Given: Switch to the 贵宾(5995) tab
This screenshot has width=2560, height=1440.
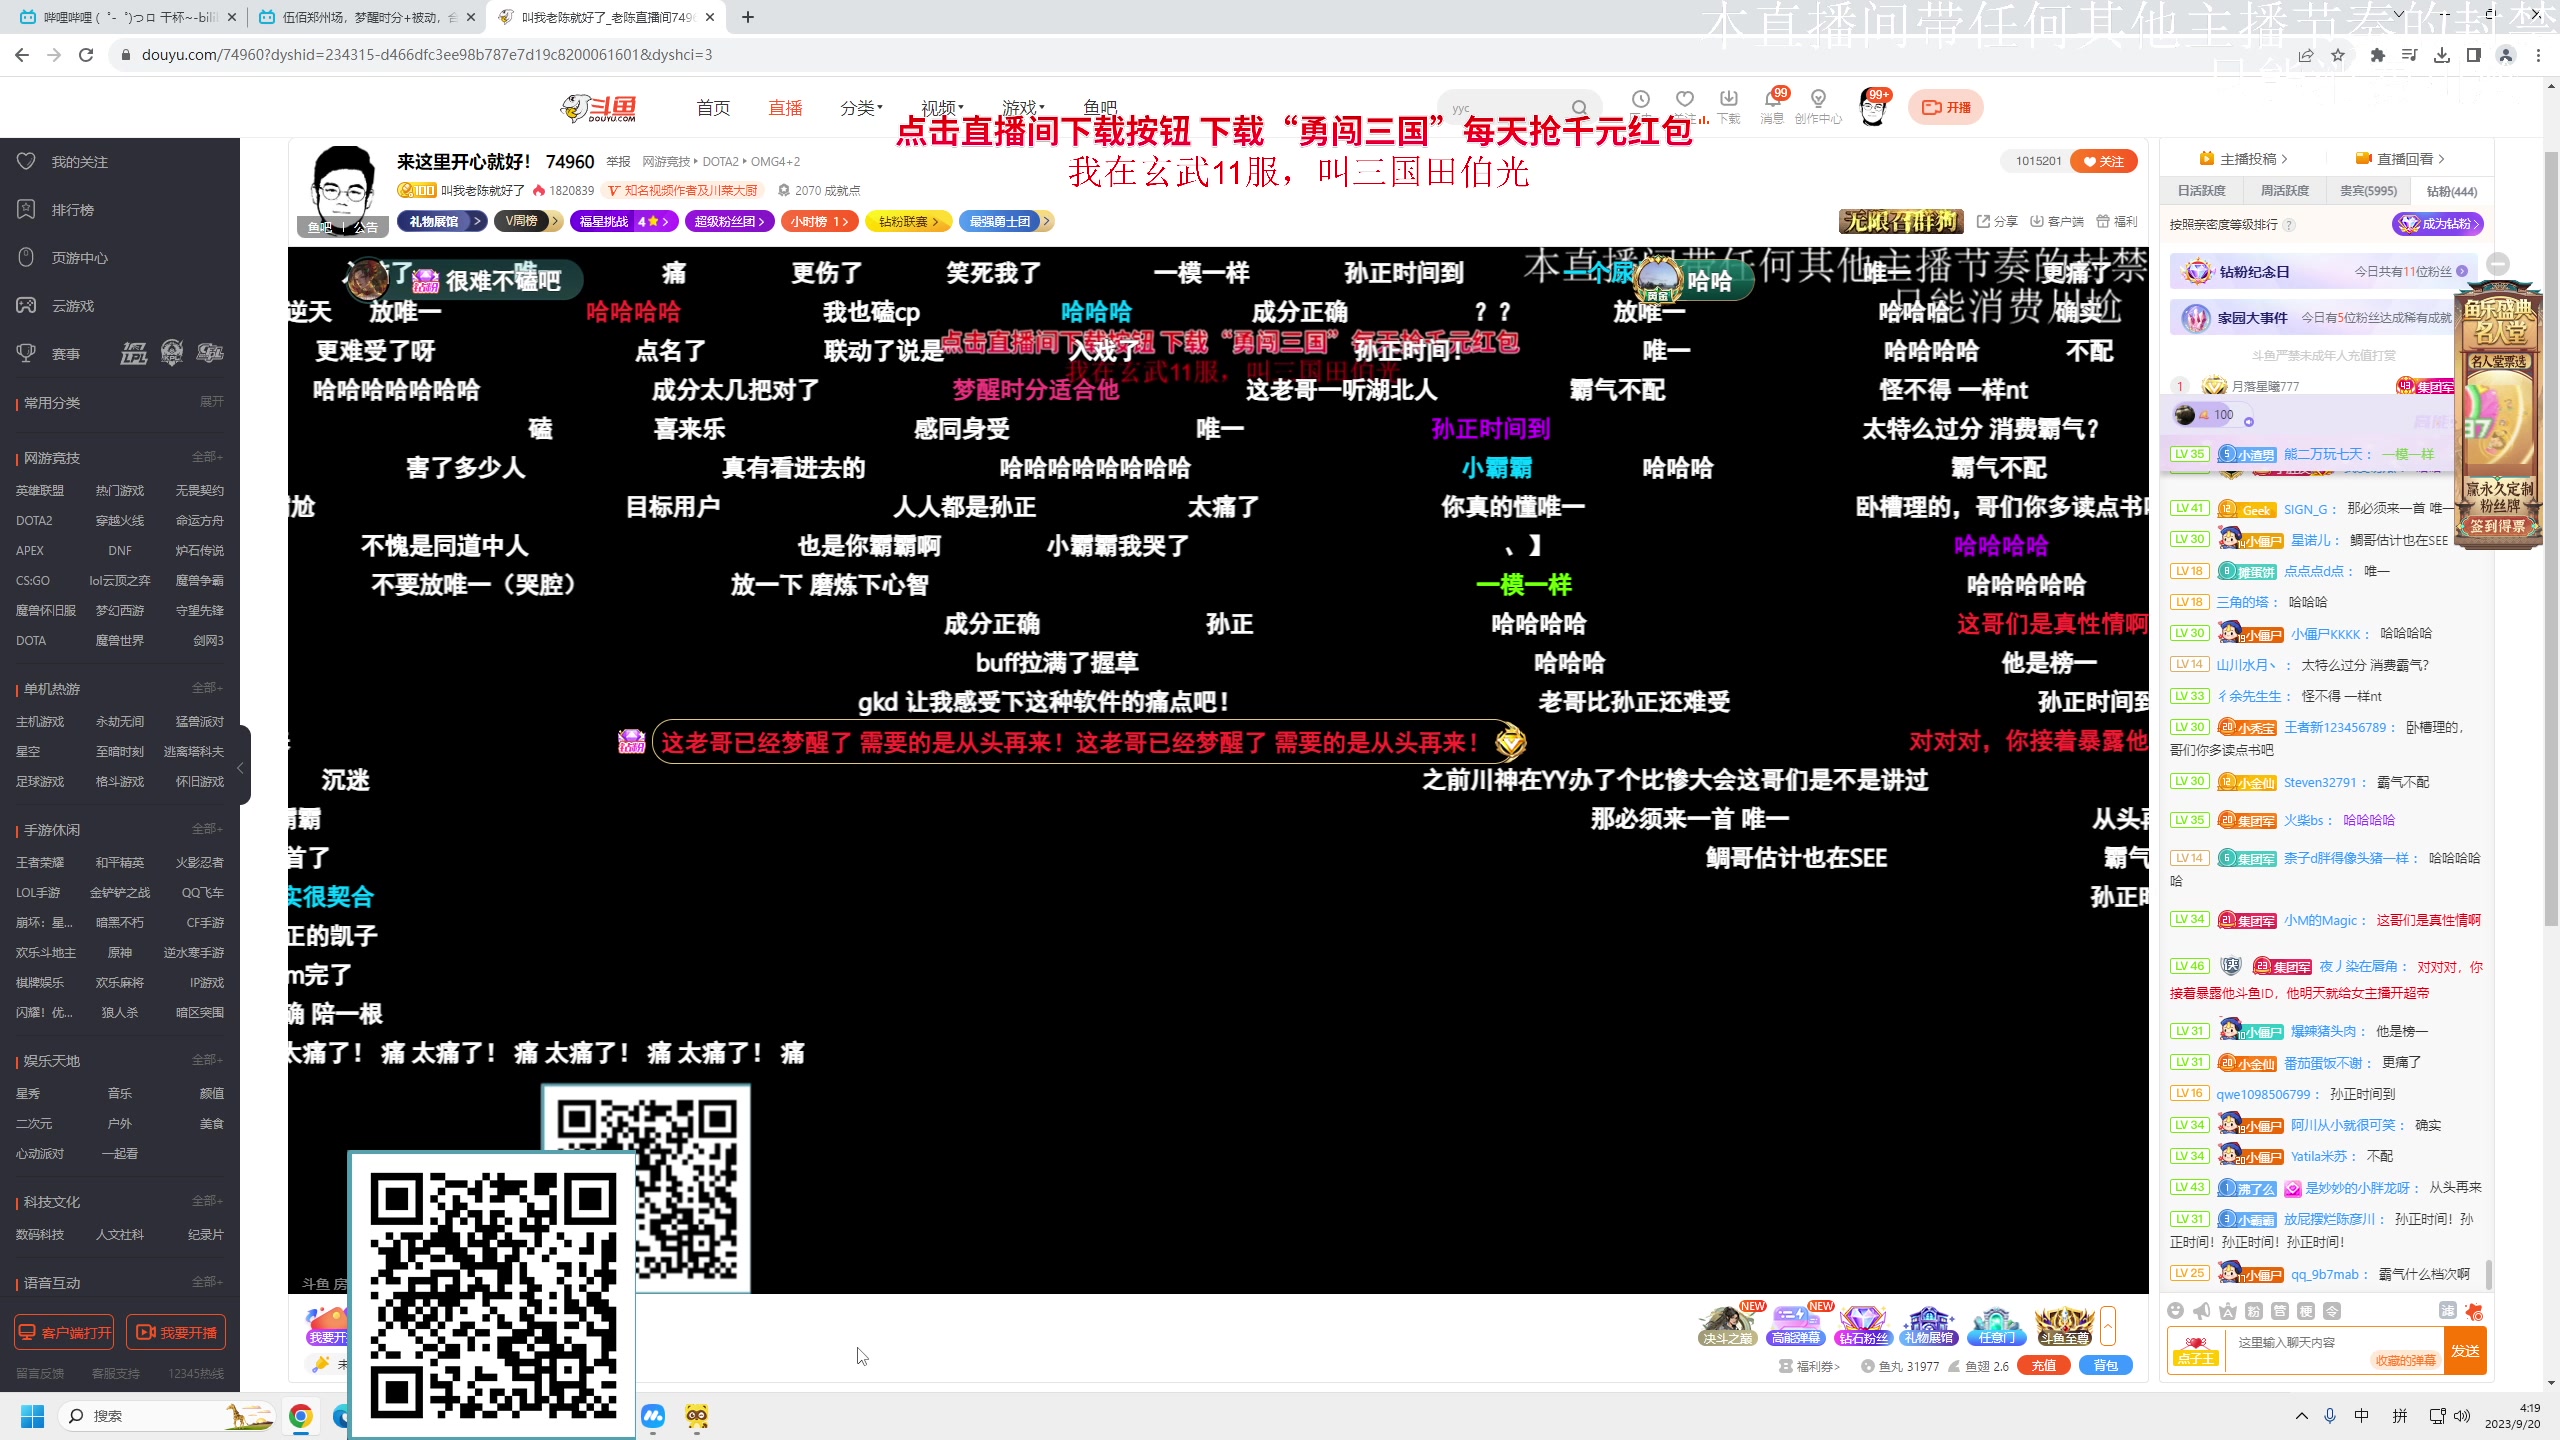Looking at the screenshot, I should click(2368, 191).
